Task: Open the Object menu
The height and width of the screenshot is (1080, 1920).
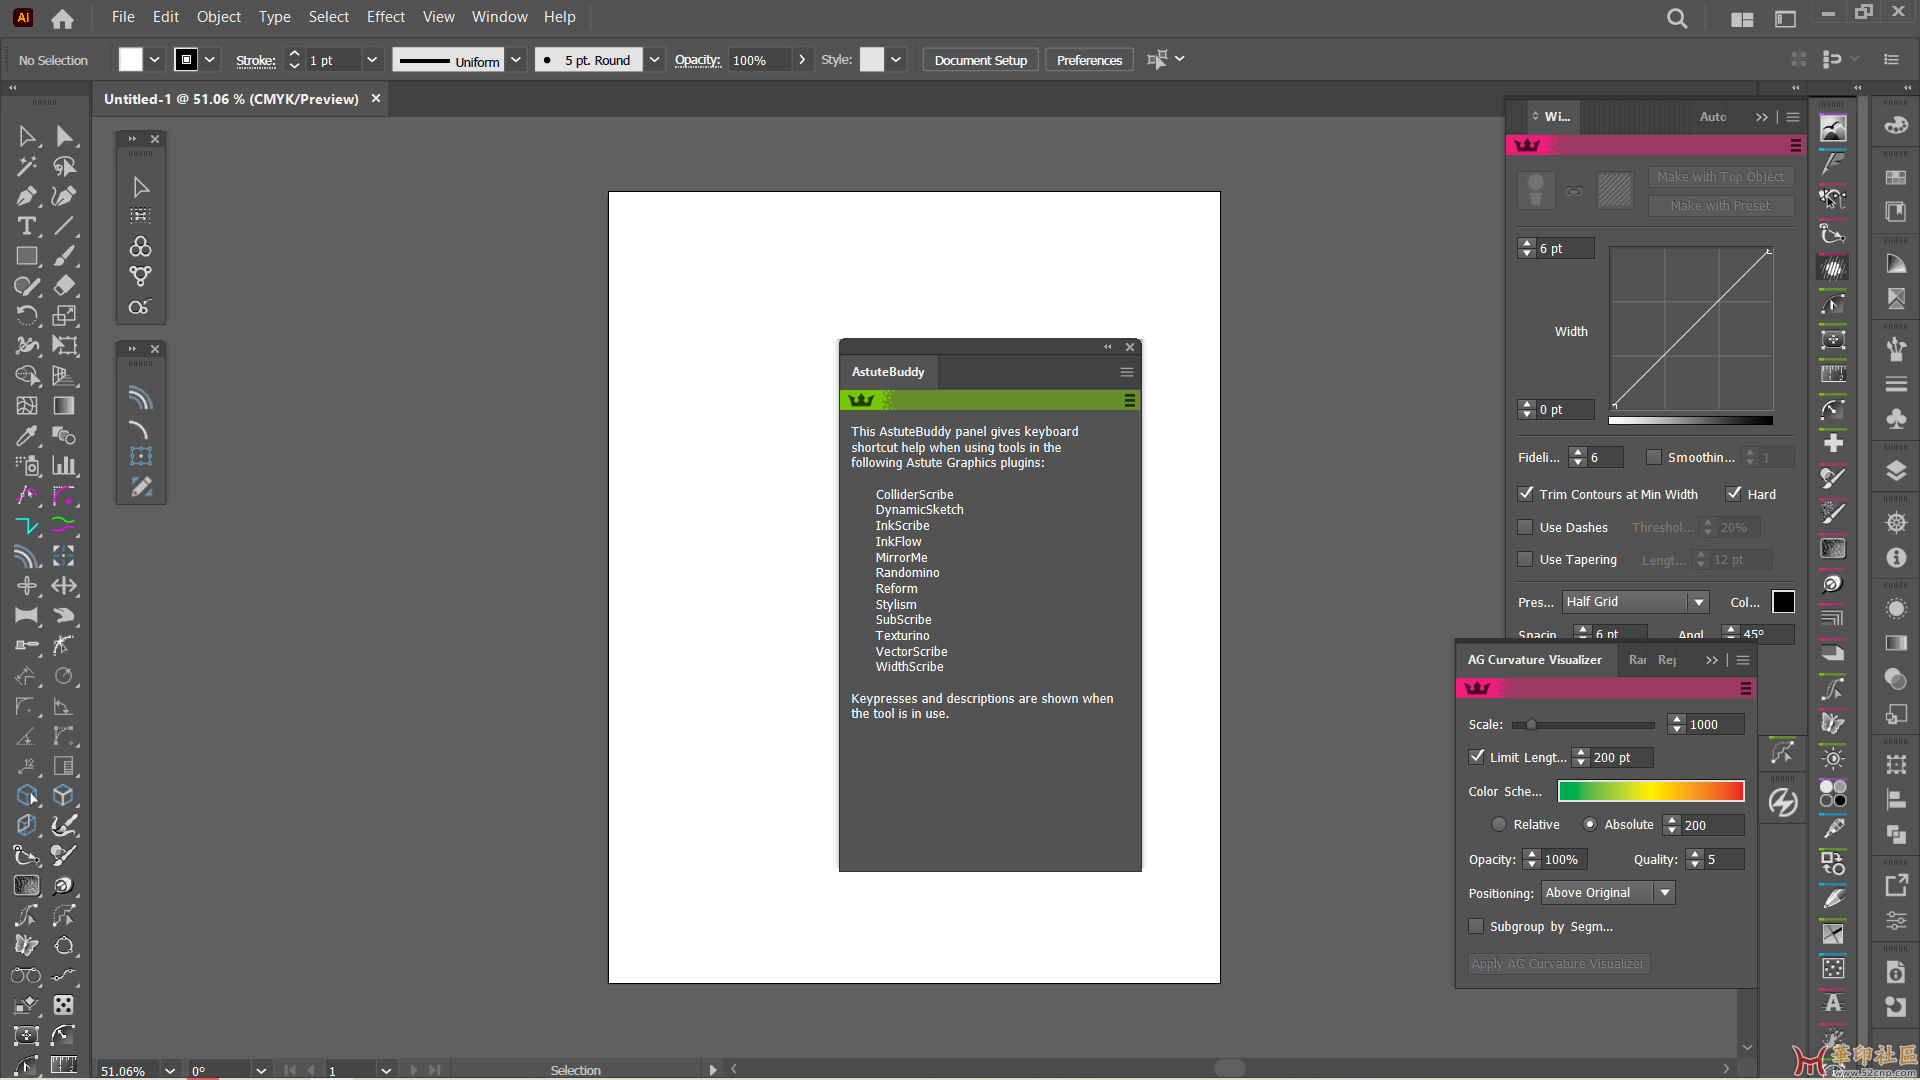Action: point(219,17)
